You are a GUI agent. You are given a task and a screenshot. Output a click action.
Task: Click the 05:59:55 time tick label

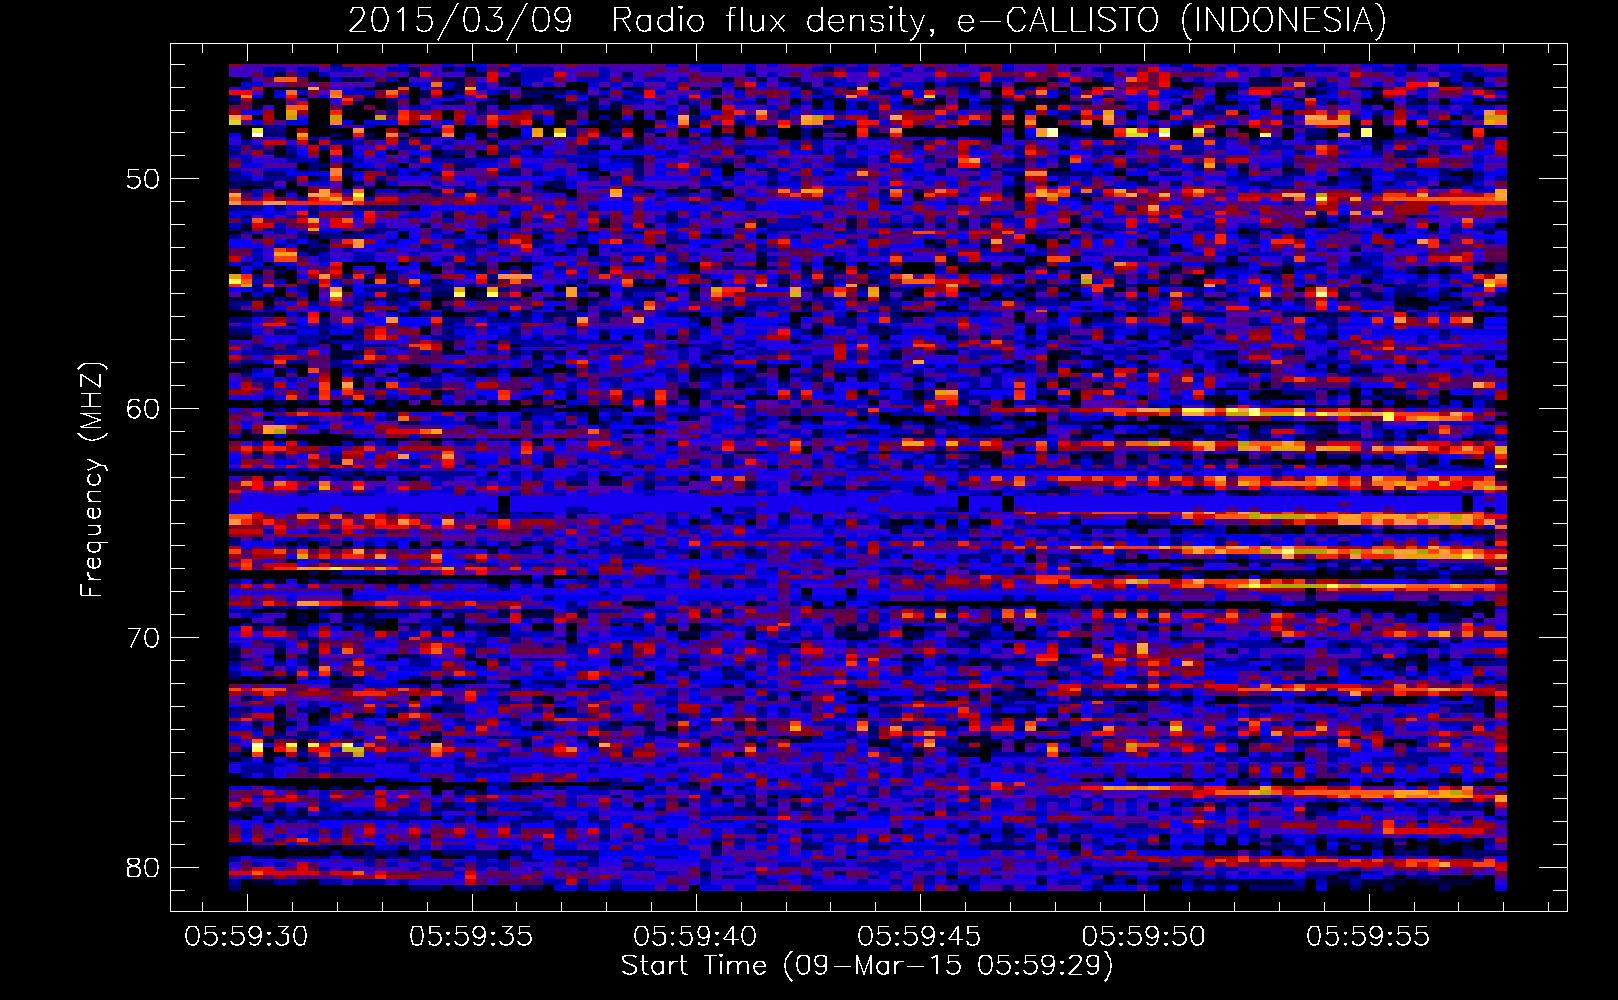pos(1368,937)
